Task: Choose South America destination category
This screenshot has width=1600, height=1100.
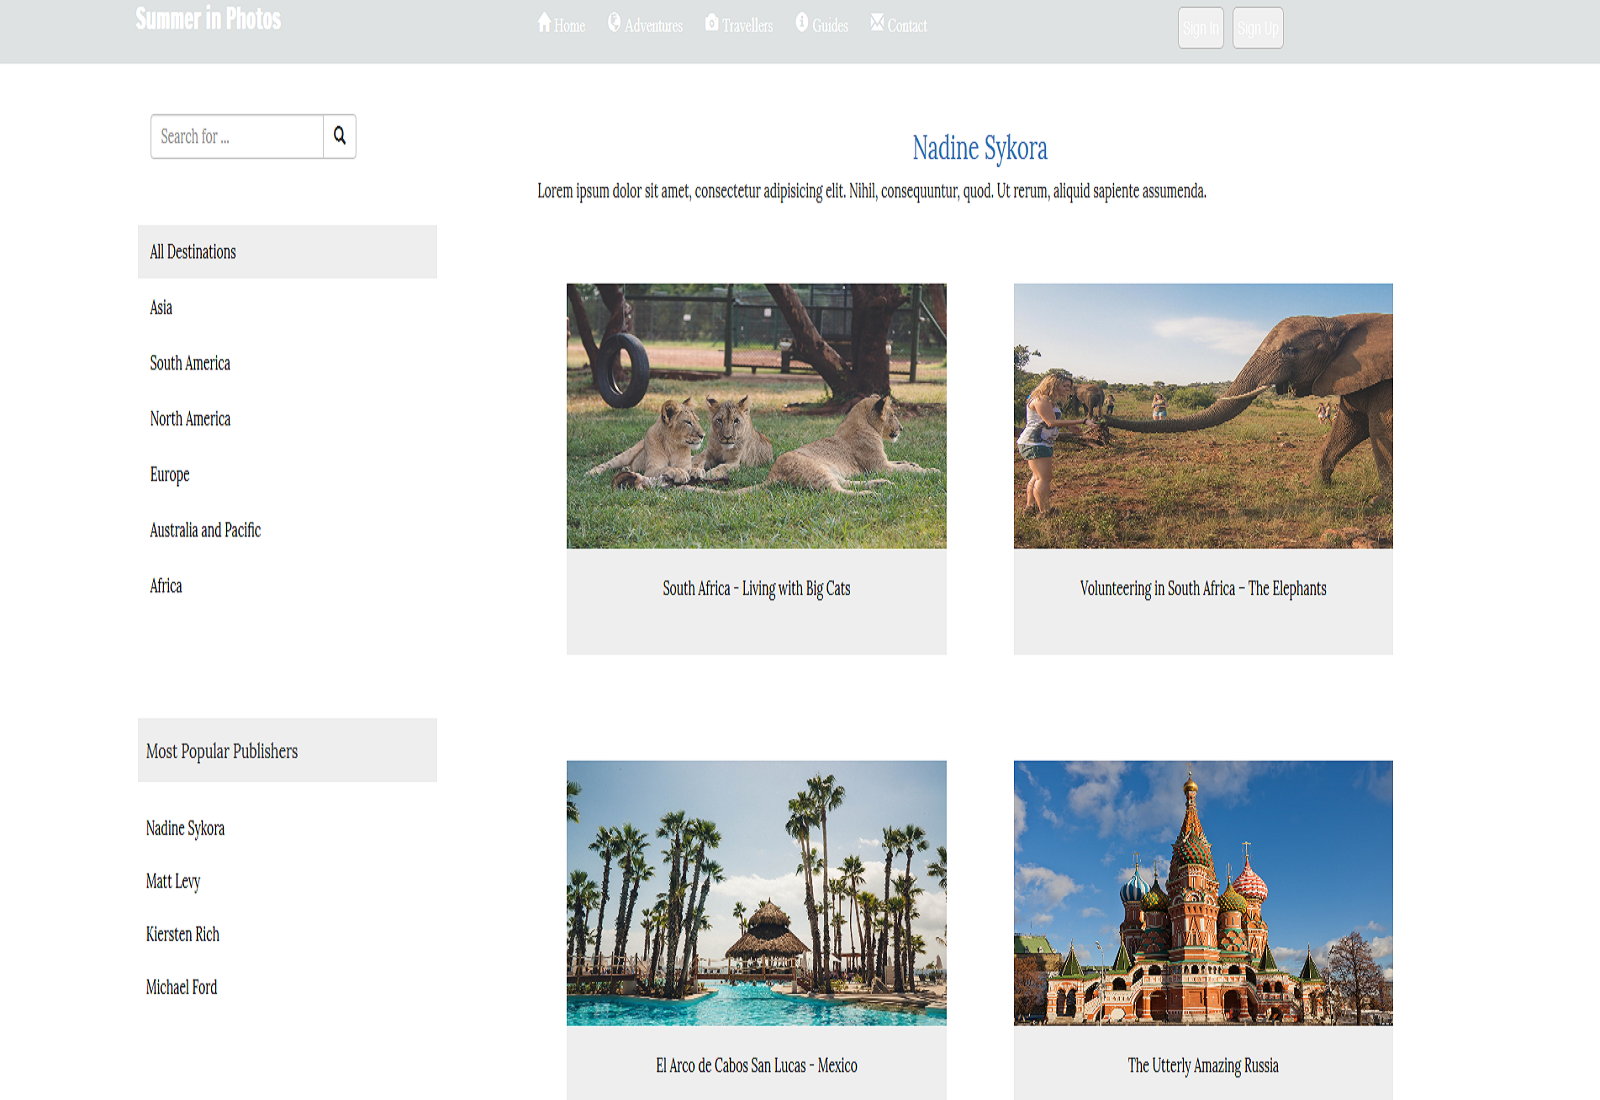Action: tap(190, 363)
